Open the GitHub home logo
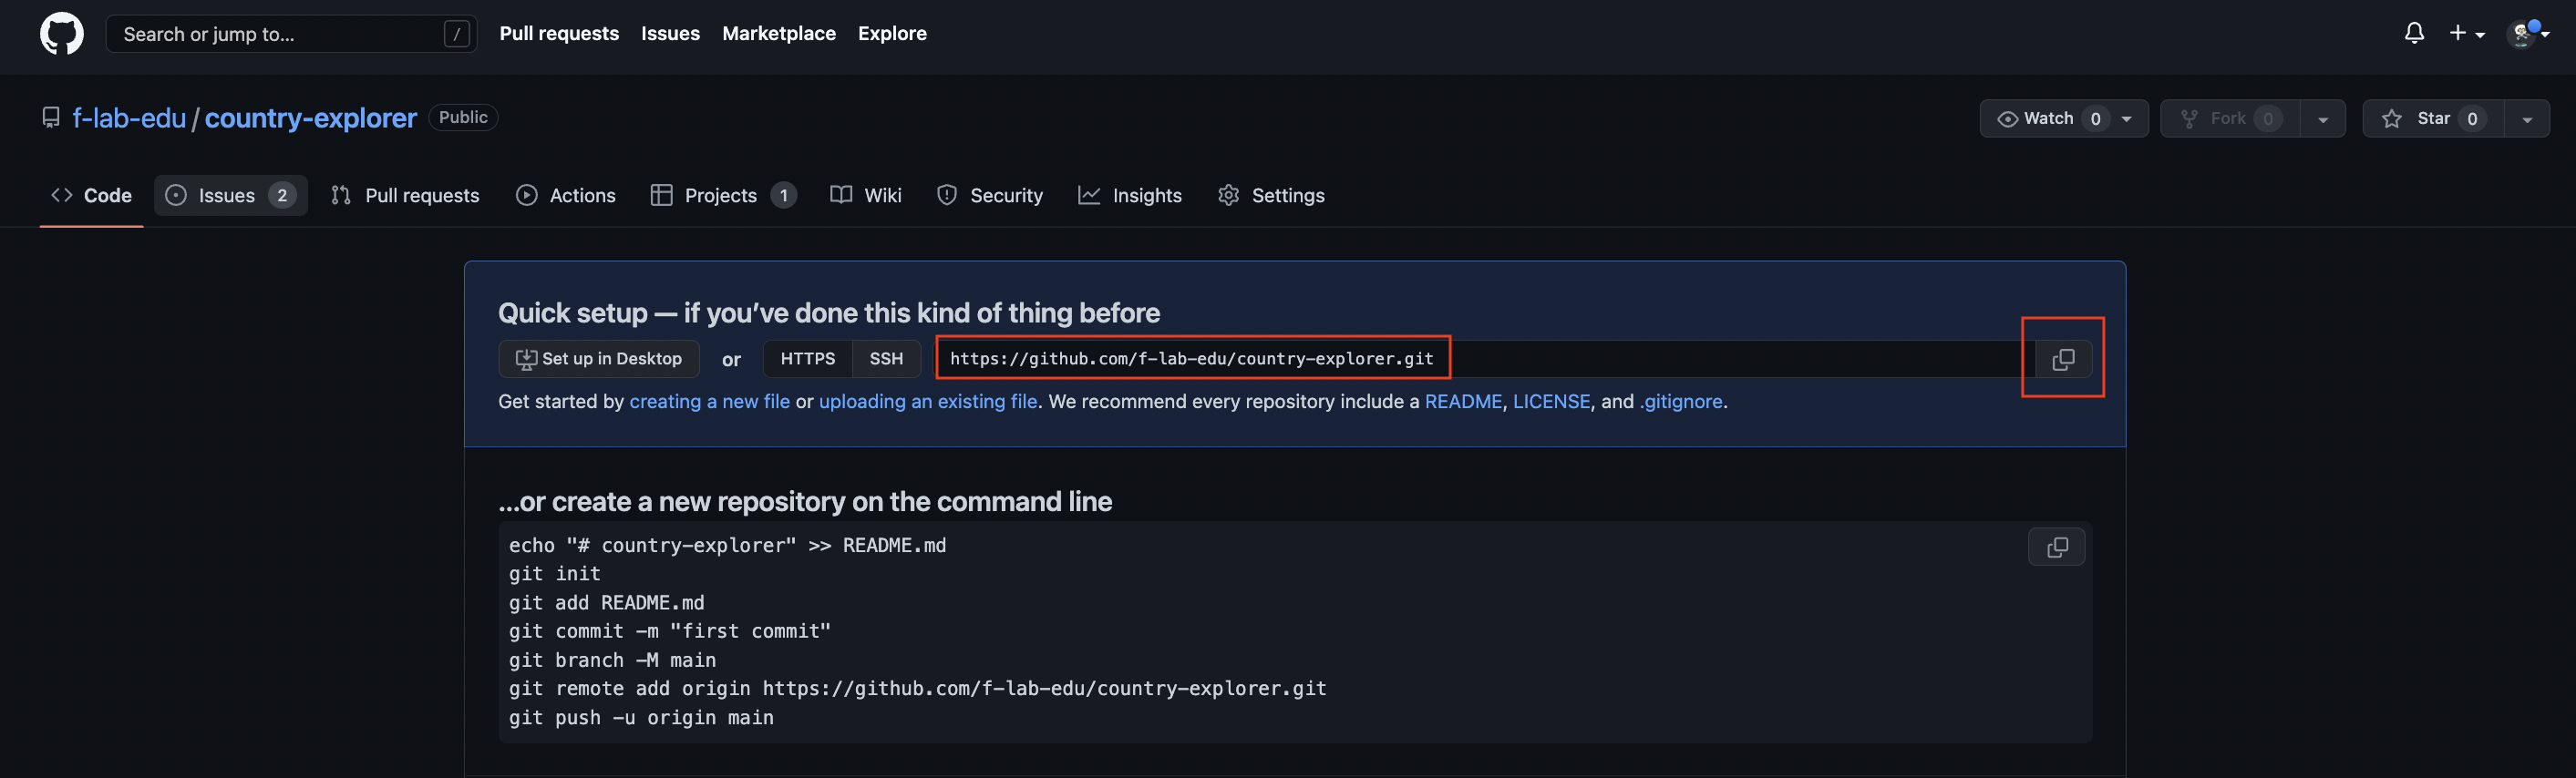Viewport: 2576px width, 778px height. [61, 34]
